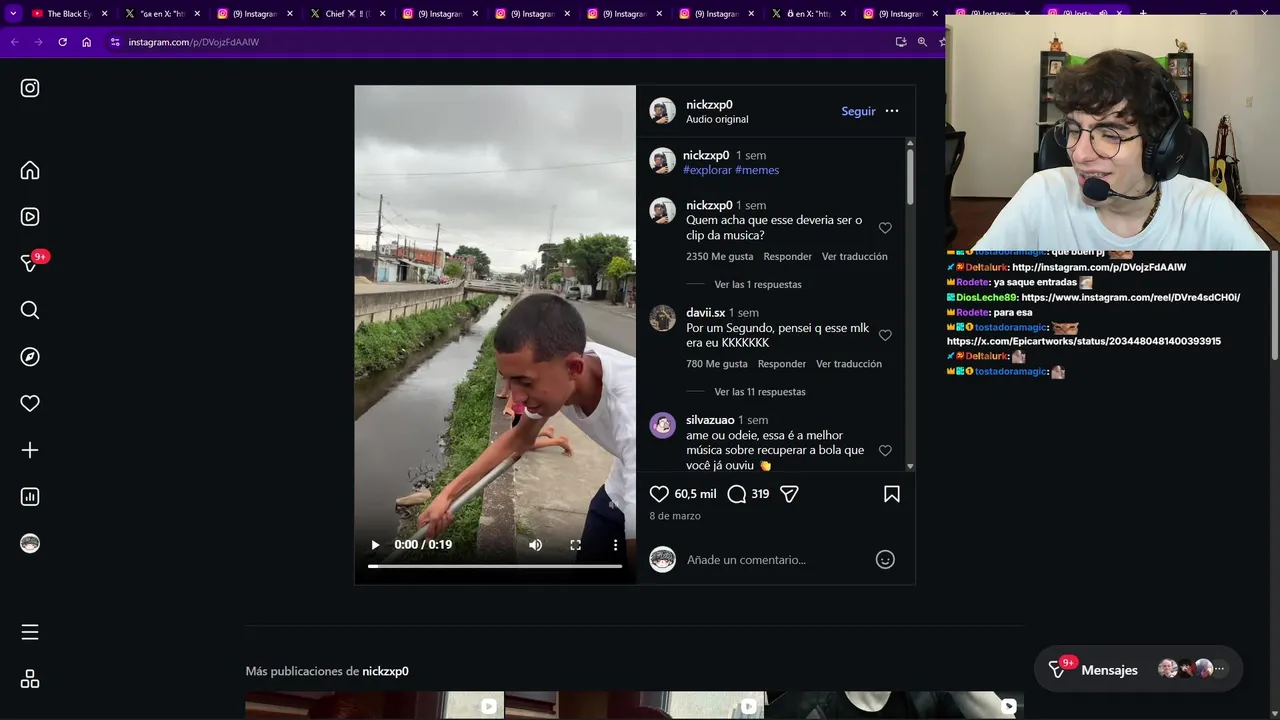The width and height of the screenshot is (1280, 720).
Task: Open emoji picker in comment box
Action: 885,560
